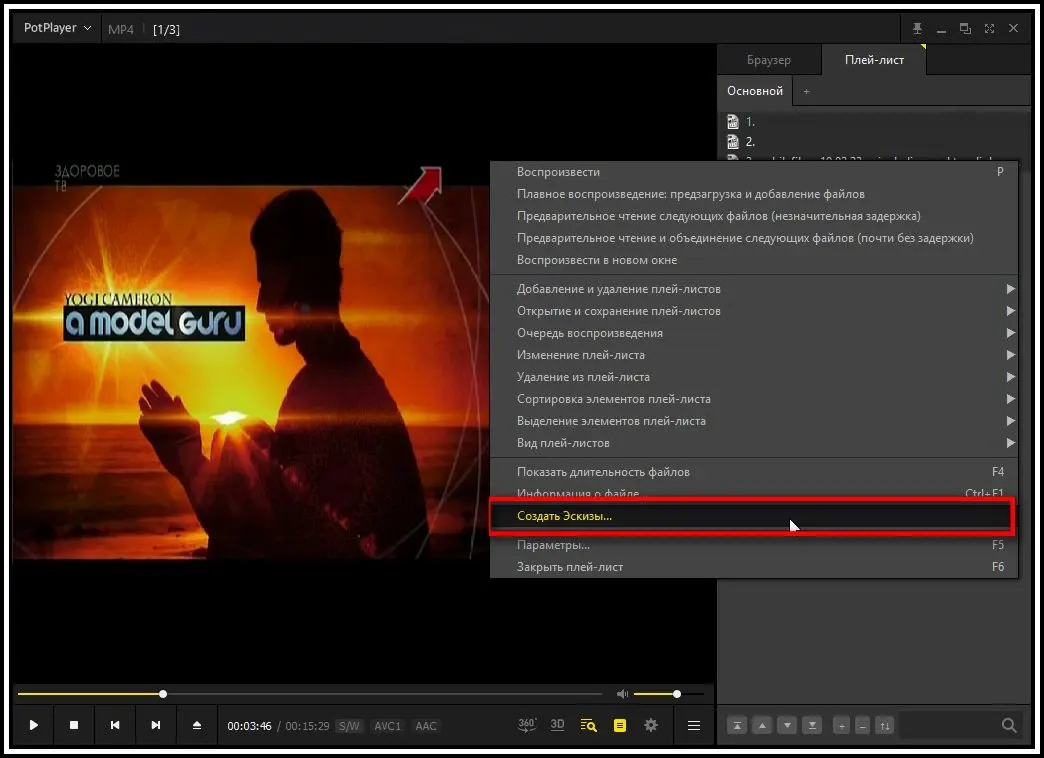Viewport: 1044px width, 758px height.
Task: Click the playlist sort arrows button
Action: pos(885,726)
